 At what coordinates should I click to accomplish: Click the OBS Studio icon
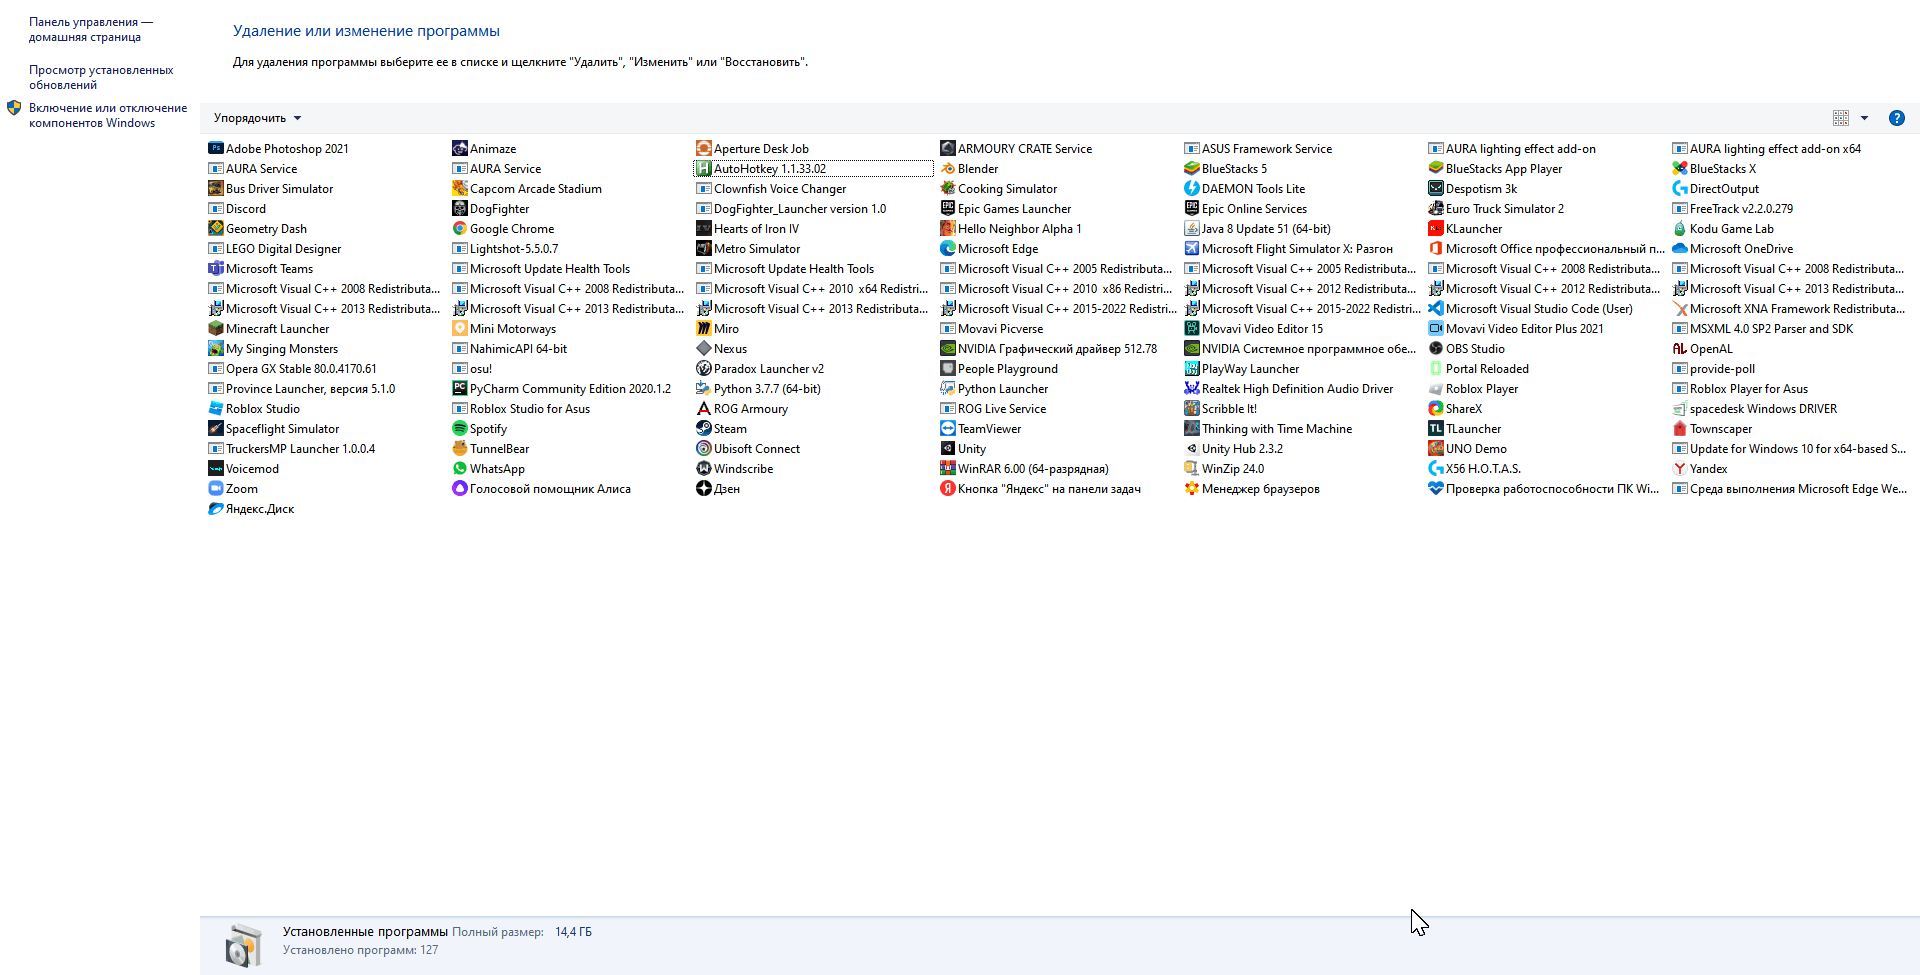coord(1435,348)
